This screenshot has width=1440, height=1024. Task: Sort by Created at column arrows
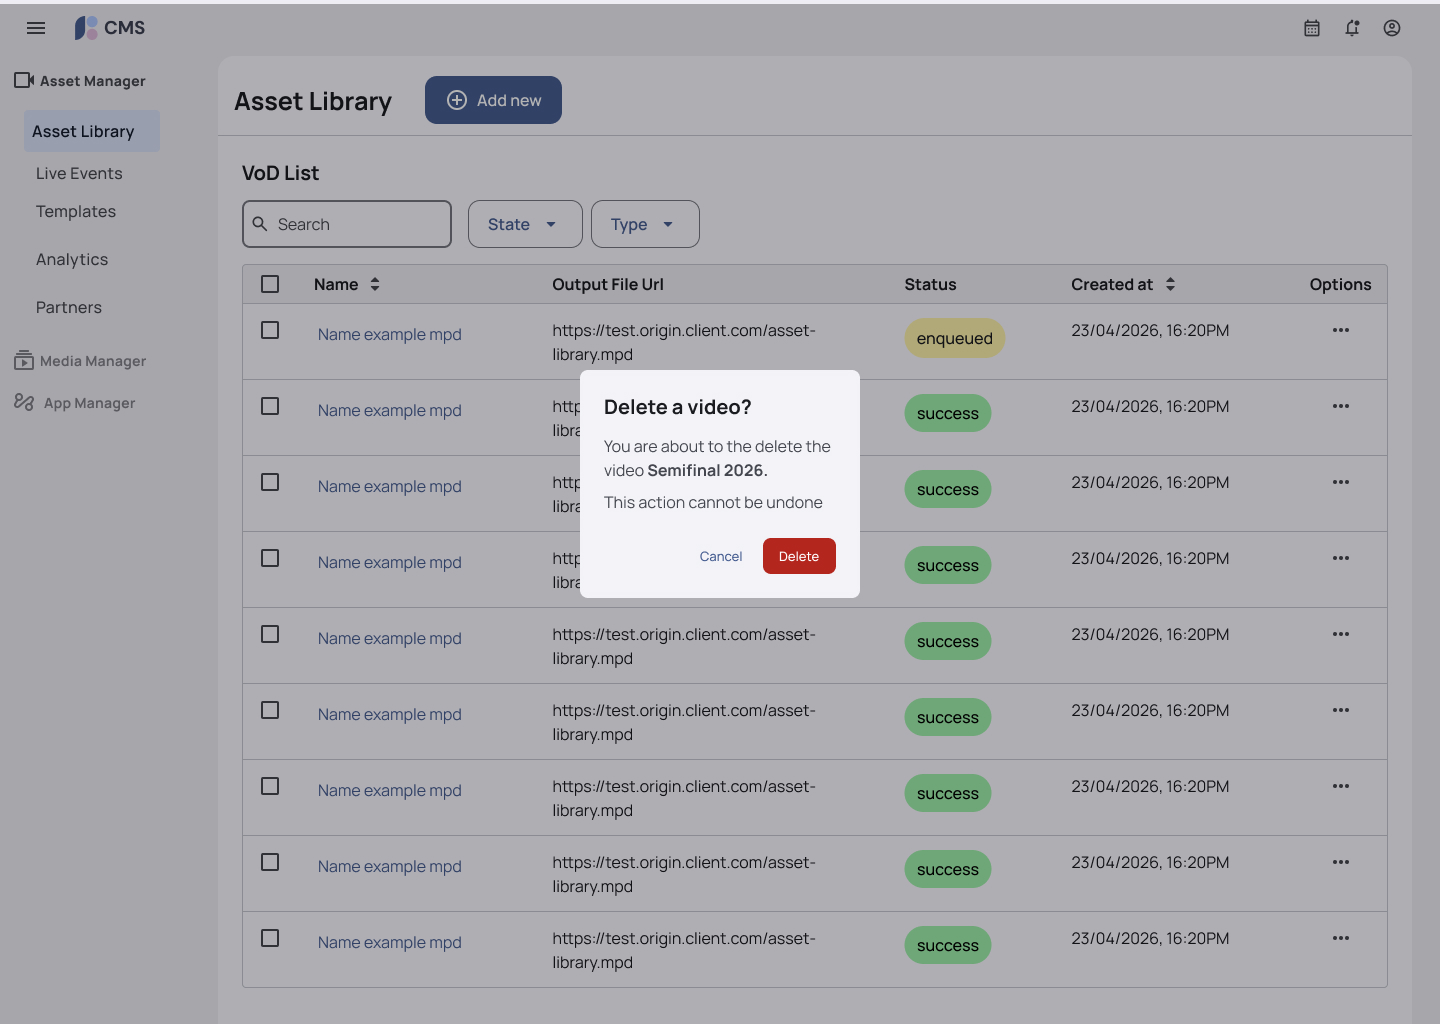click(x=1170, y=284)
